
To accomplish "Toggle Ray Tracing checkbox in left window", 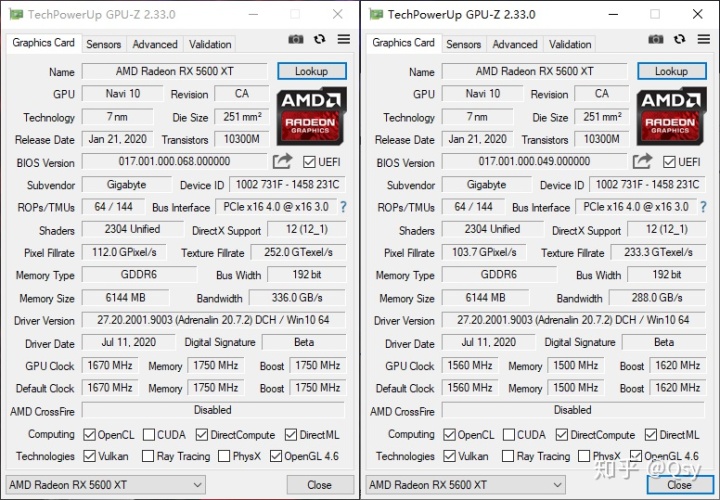I will click(x=148, y=456).
